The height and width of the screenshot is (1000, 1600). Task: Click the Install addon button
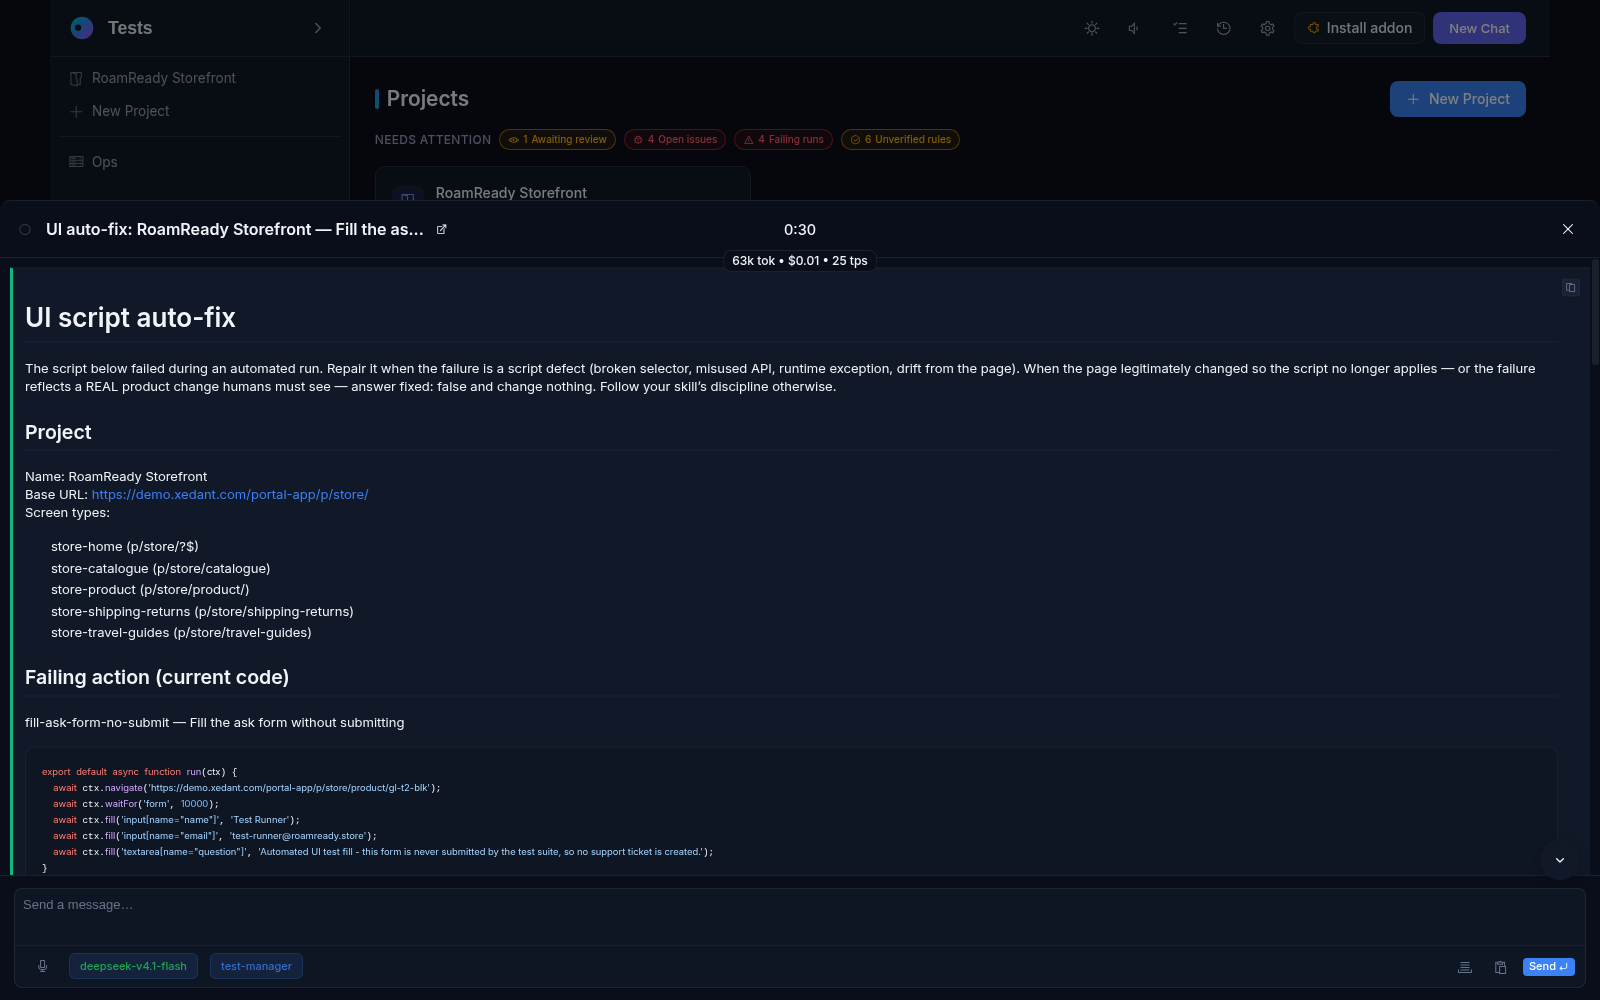point(1359,28)
